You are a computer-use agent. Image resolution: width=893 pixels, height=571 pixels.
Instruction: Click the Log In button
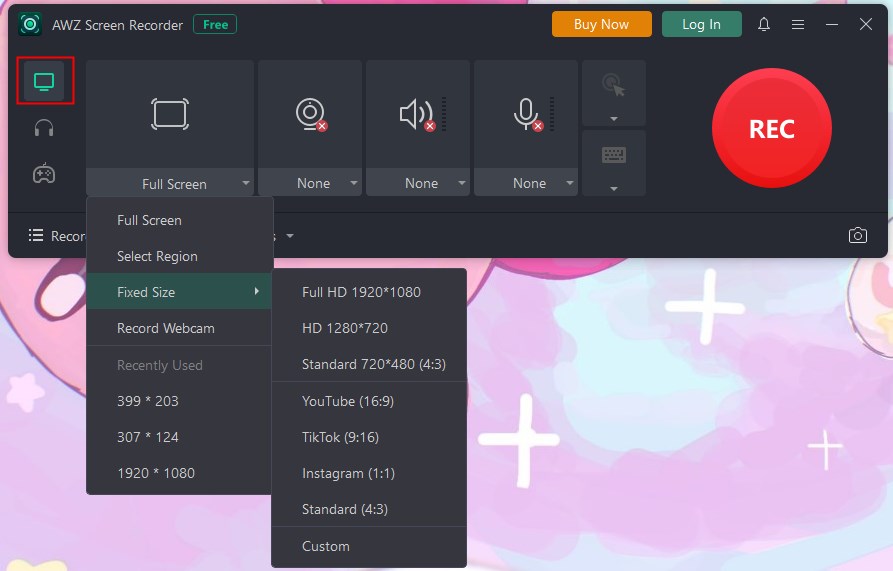(702, 24)
